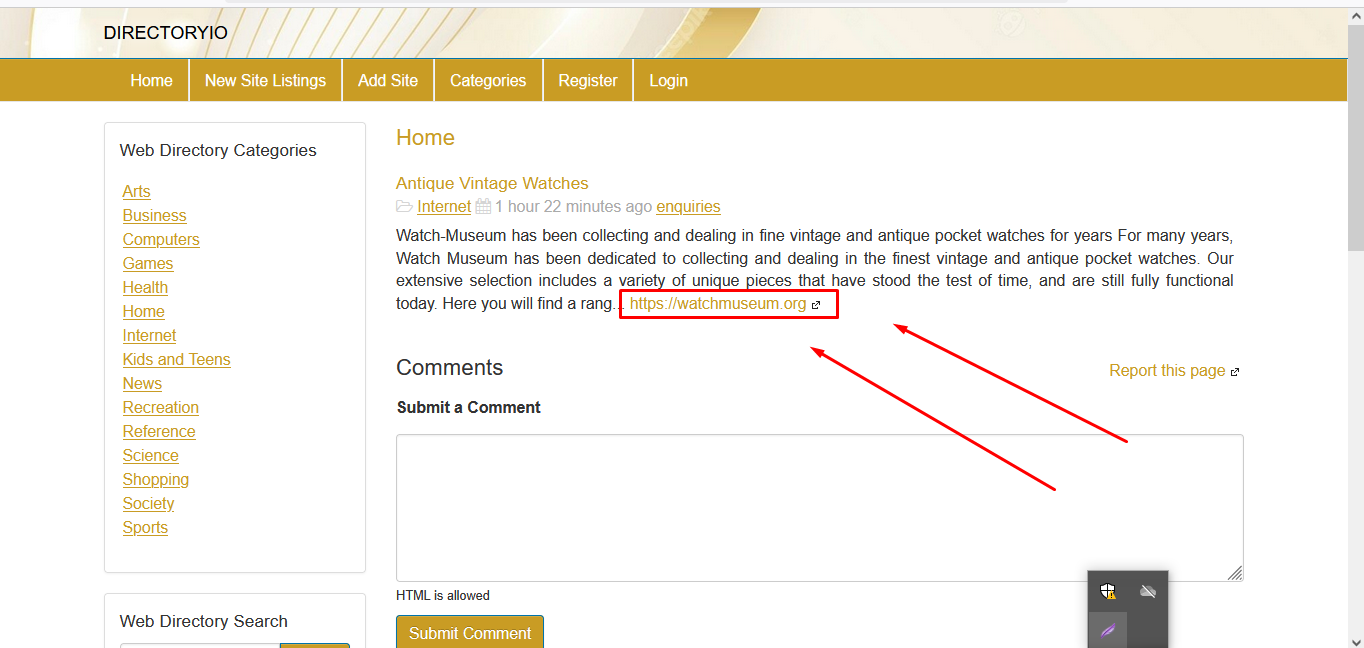The height and width of the screenshot is (648, 1364).
Task: Open the https://watchmuseum.org link
Action: pyautogui.click(x=717, y=304)
